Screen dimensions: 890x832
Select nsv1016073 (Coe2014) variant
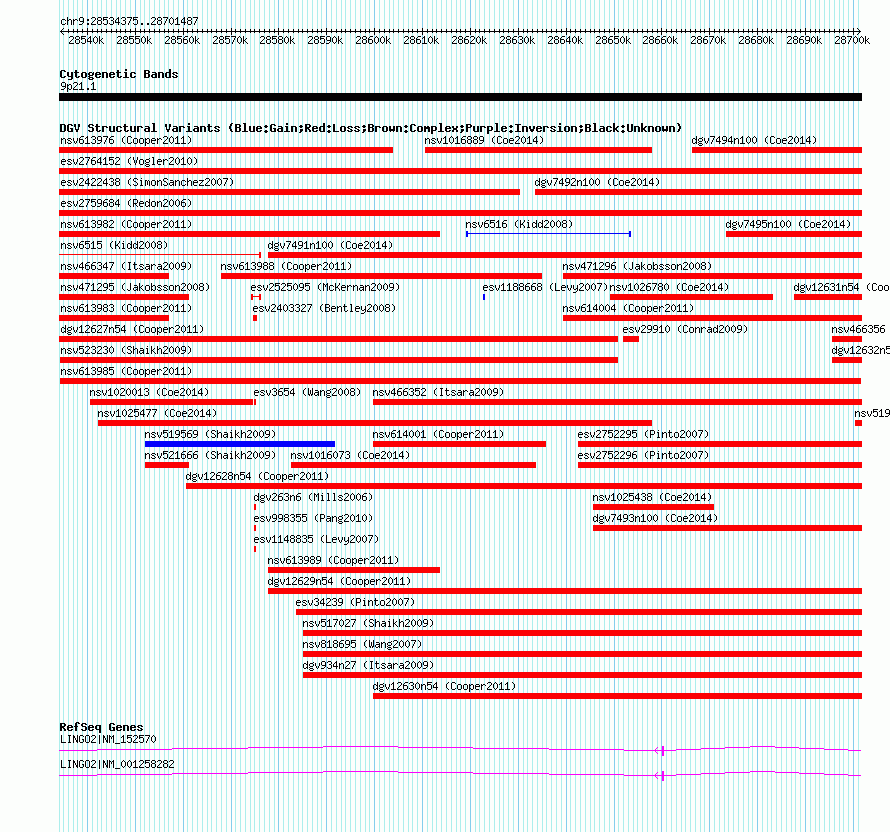pyautogui.click(x=413, y=465)
